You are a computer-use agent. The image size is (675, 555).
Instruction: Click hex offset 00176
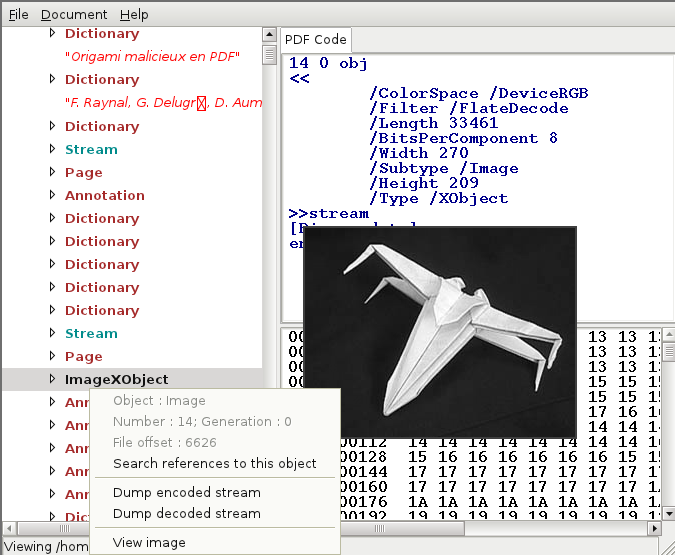[x=364, y=502]
